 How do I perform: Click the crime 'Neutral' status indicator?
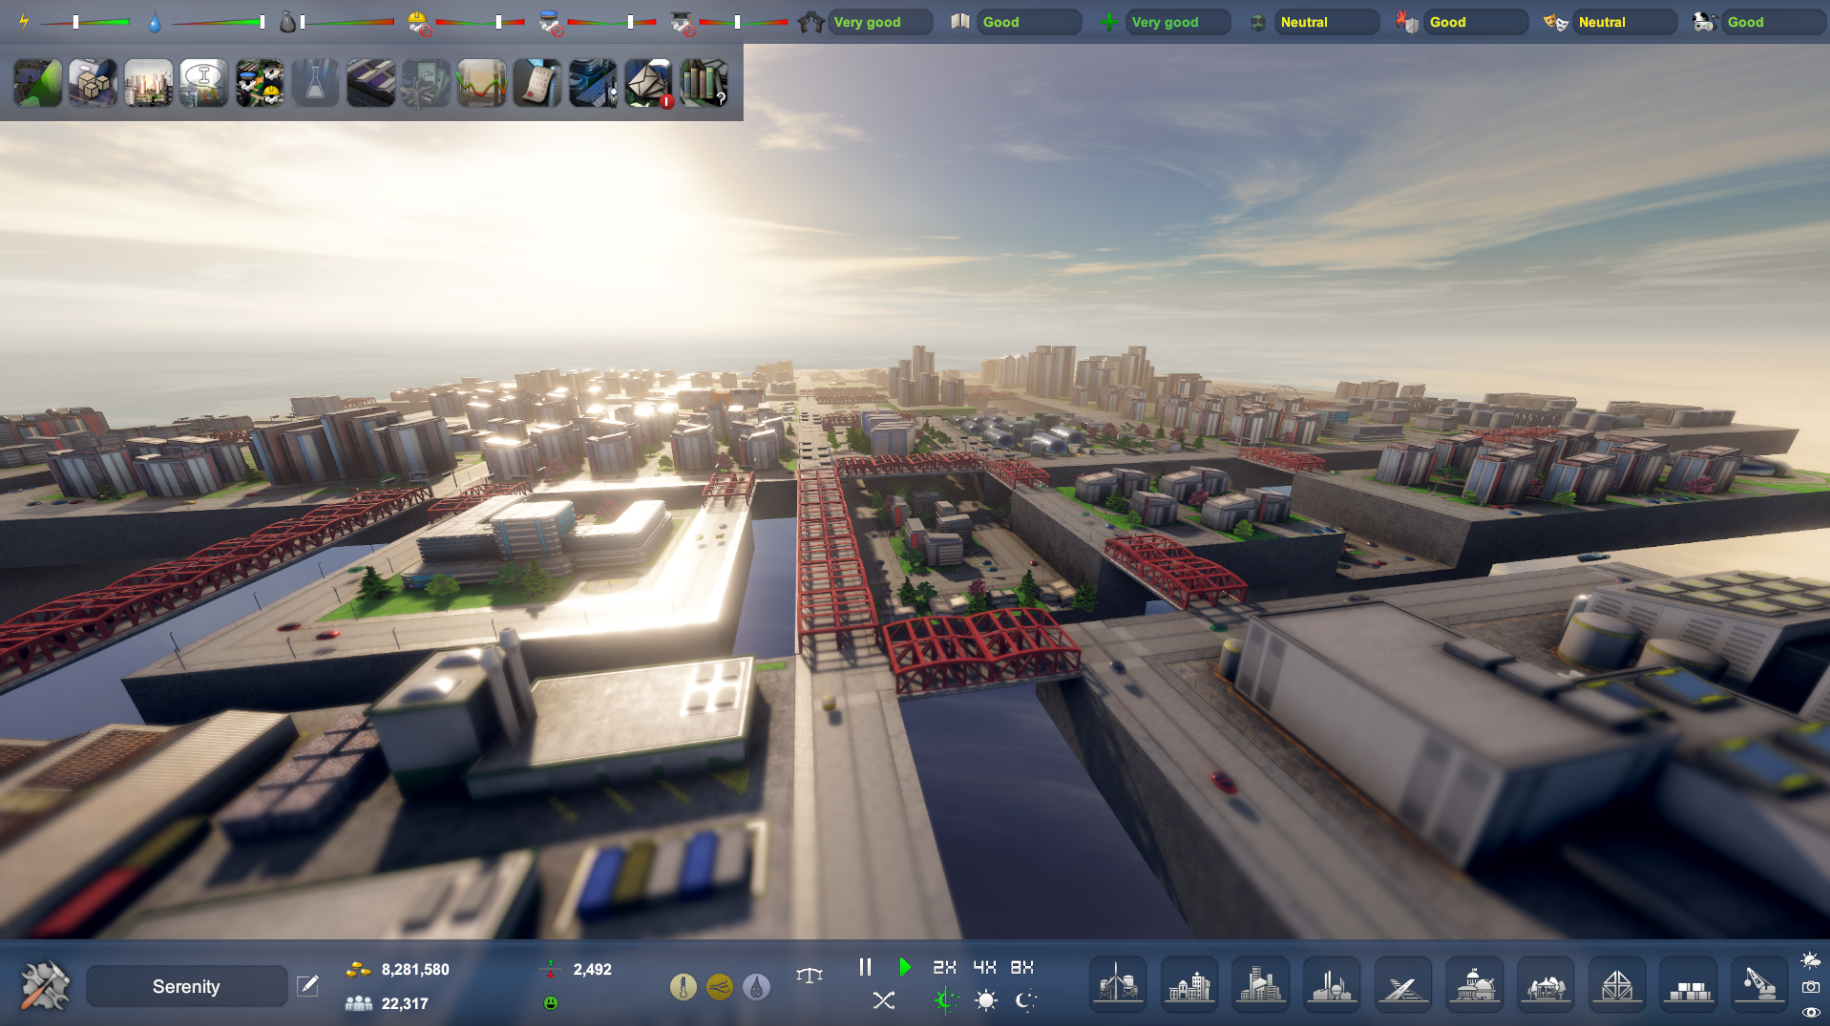[x=1625, y=22]
